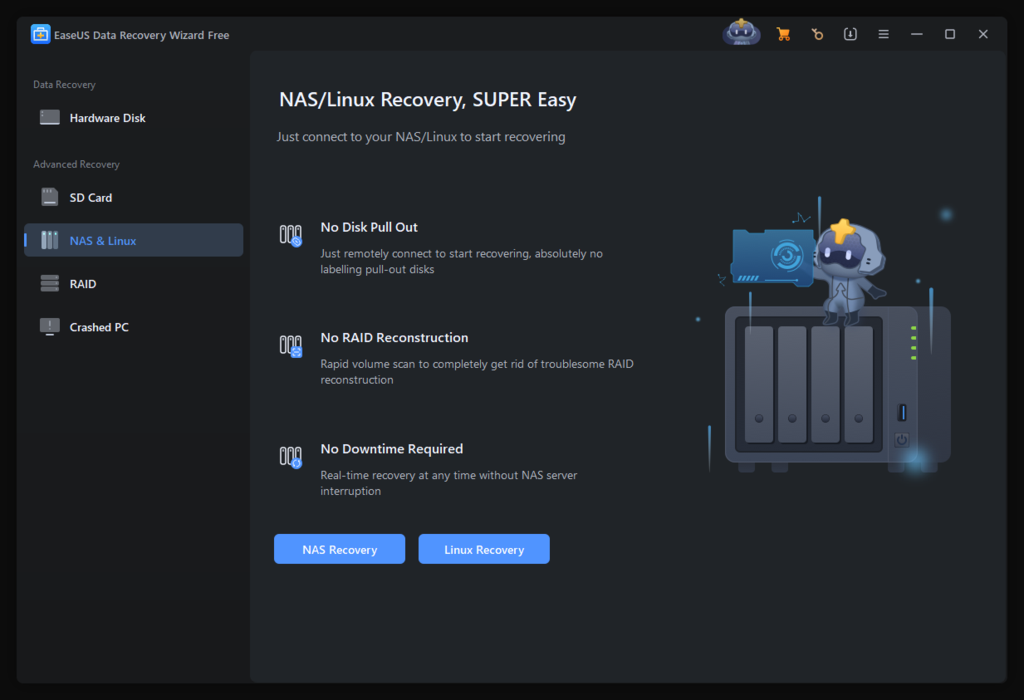The image size is (1024, 700).
Task: Click the download/import icon in title bar
Action: tap(850, 34)
